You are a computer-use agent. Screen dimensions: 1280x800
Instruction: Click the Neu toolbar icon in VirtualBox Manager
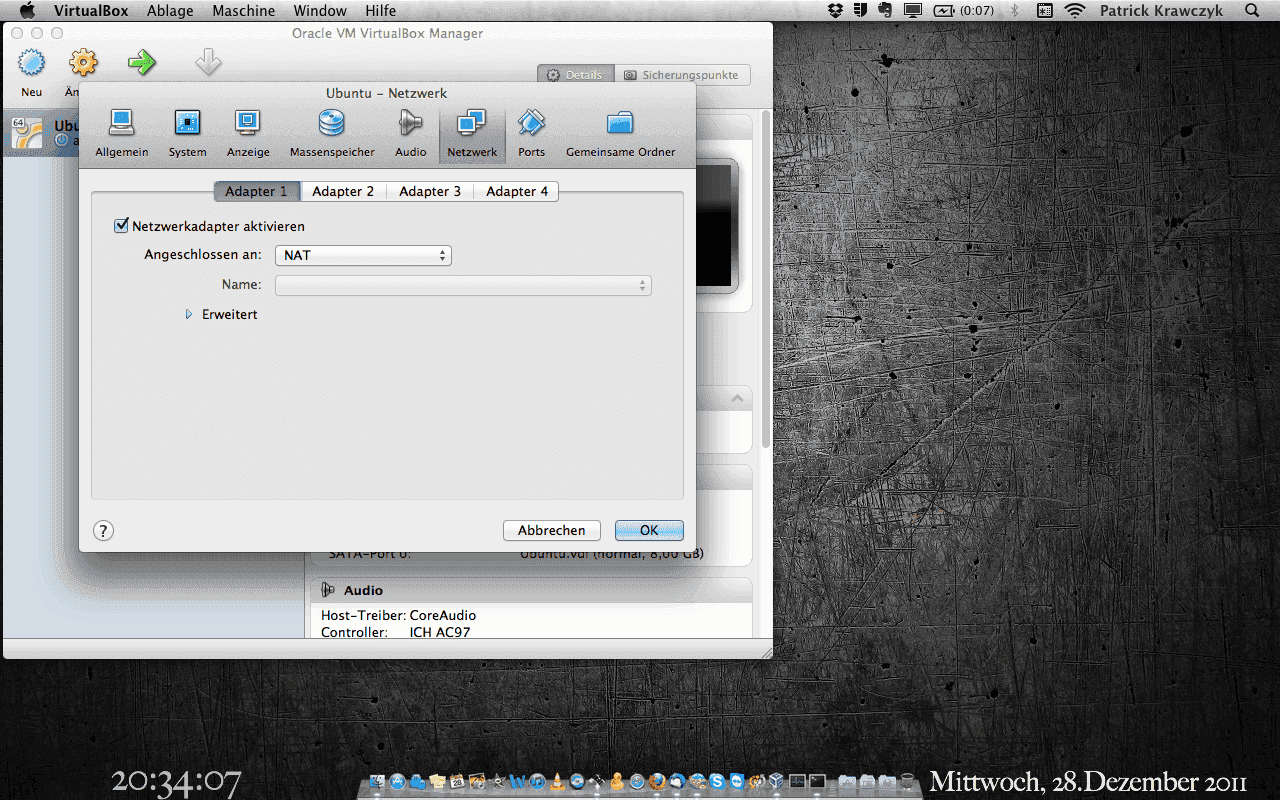32,65
